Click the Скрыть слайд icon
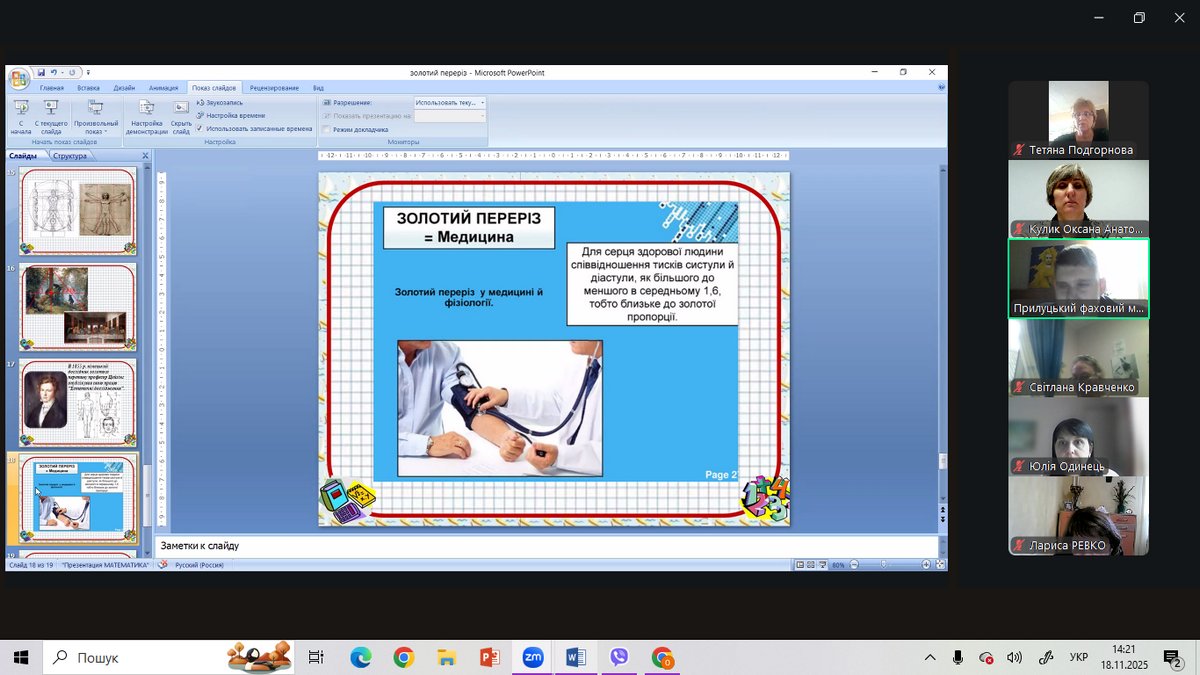This screenshot has width=1200, height=675. [181, 108]
